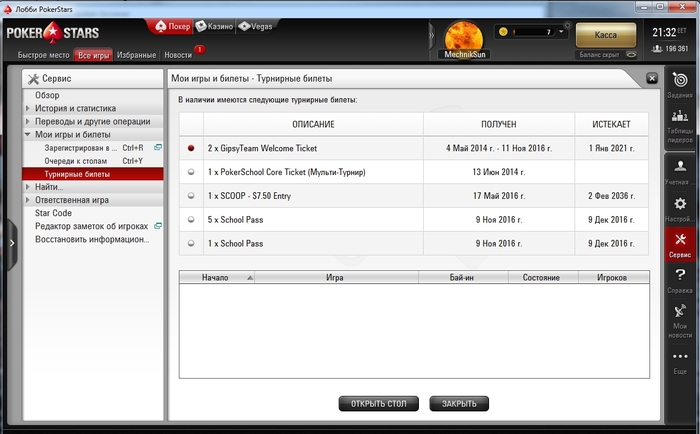
Task: Open the Быстрое место tab
Action: pyautogui.click(x=43, y=55)
